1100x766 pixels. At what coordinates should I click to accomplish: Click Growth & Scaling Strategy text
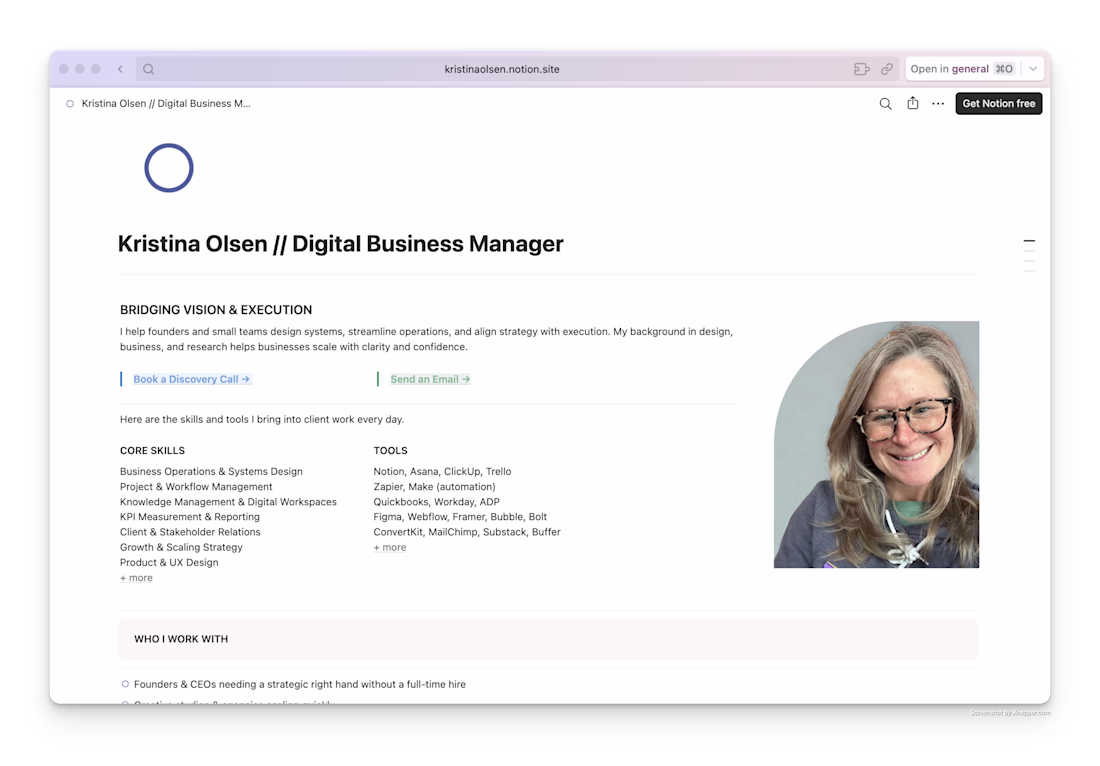tap(181, 547)
